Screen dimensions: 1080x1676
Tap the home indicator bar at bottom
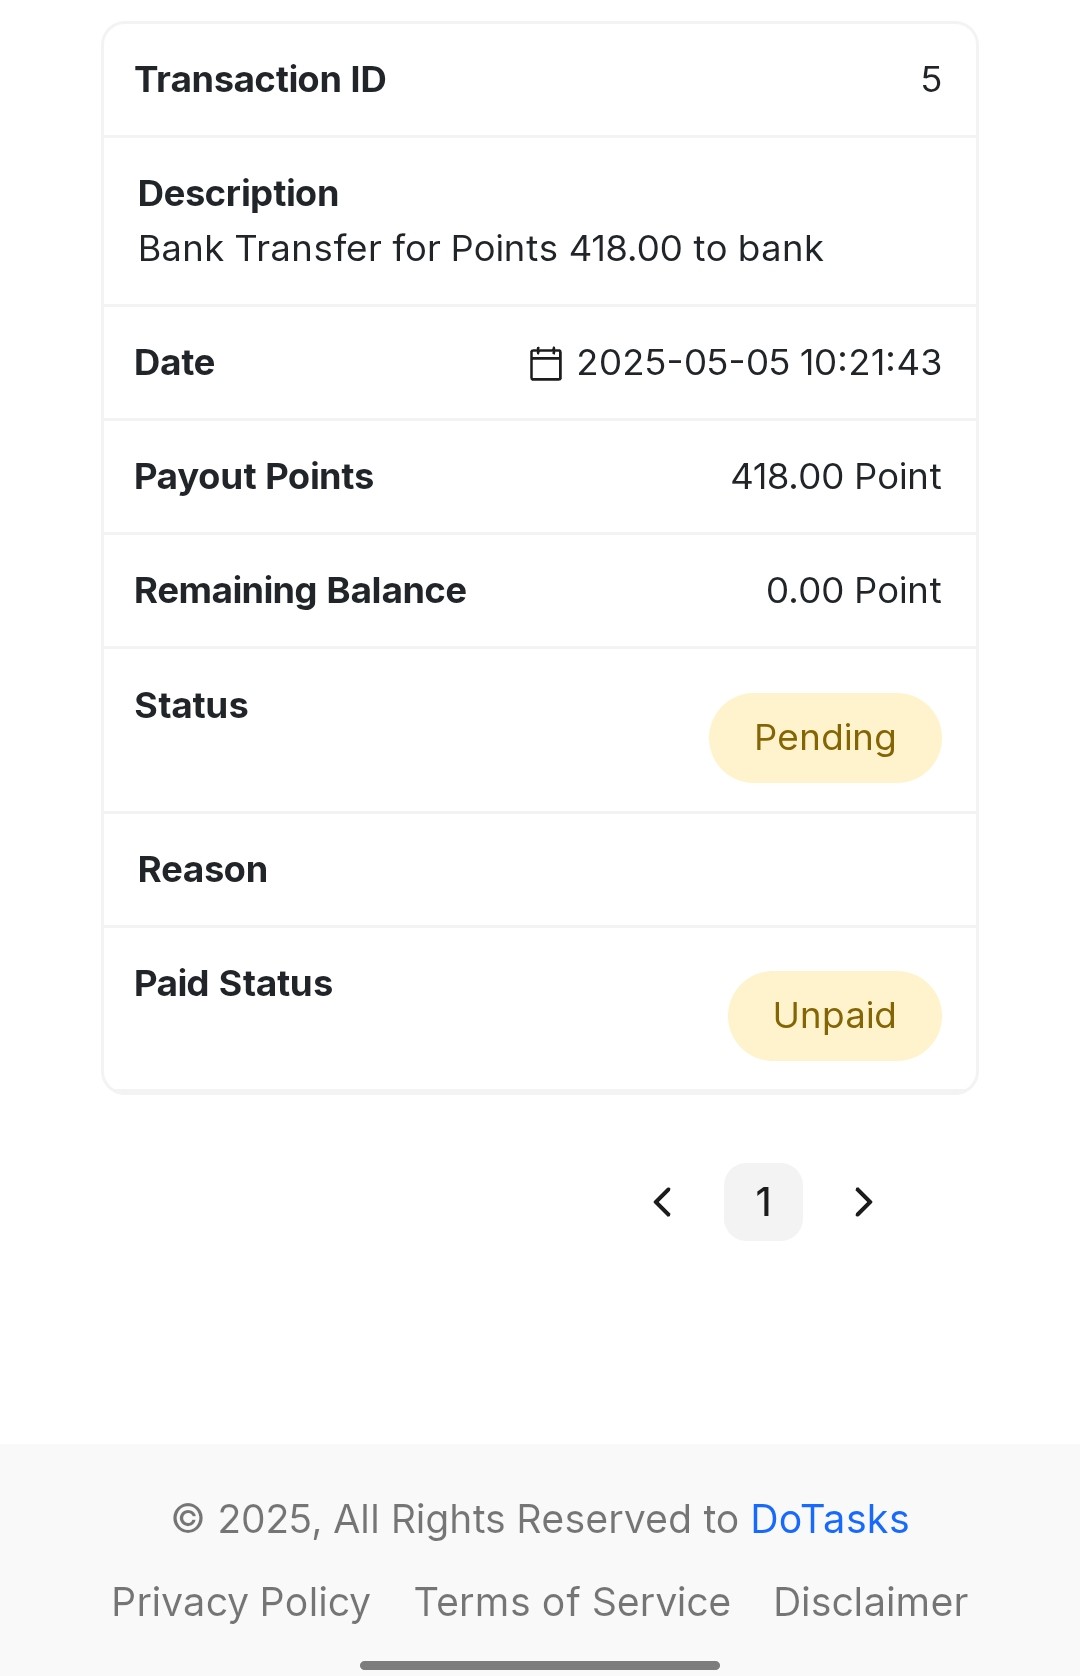pos(540,1665)
